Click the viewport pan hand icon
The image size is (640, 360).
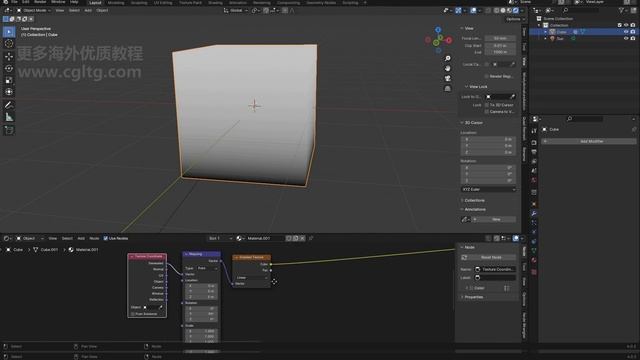tap(448, 68)
